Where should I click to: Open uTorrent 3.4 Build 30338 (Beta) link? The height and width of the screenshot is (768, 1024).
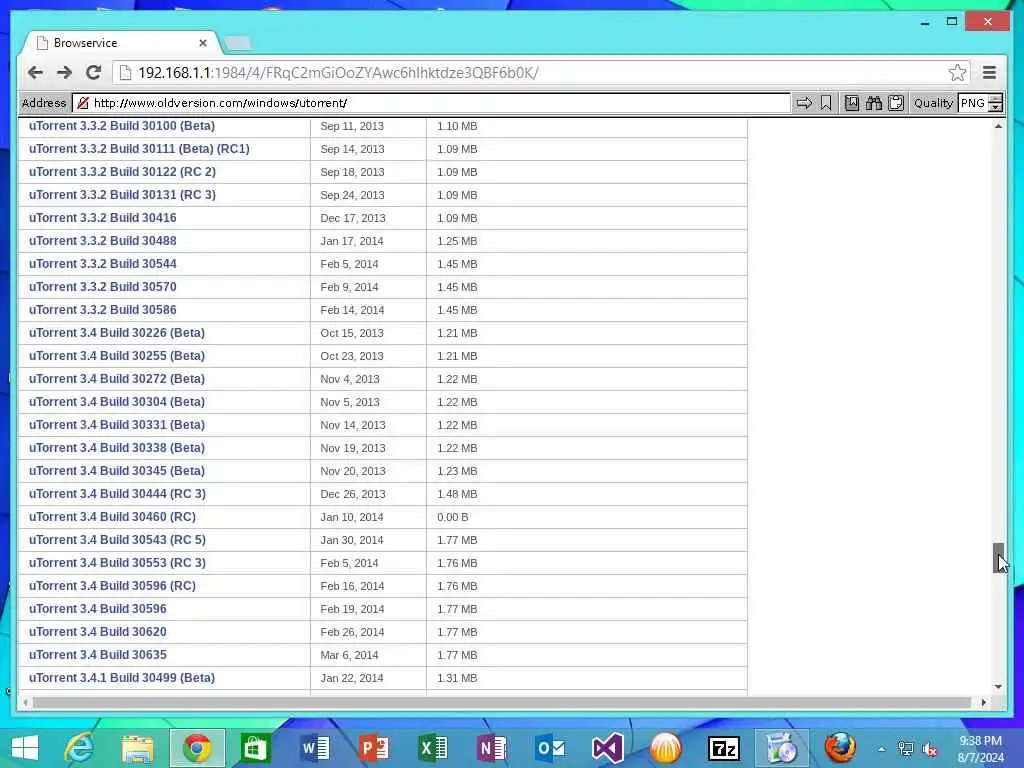(x=117, y=447)
